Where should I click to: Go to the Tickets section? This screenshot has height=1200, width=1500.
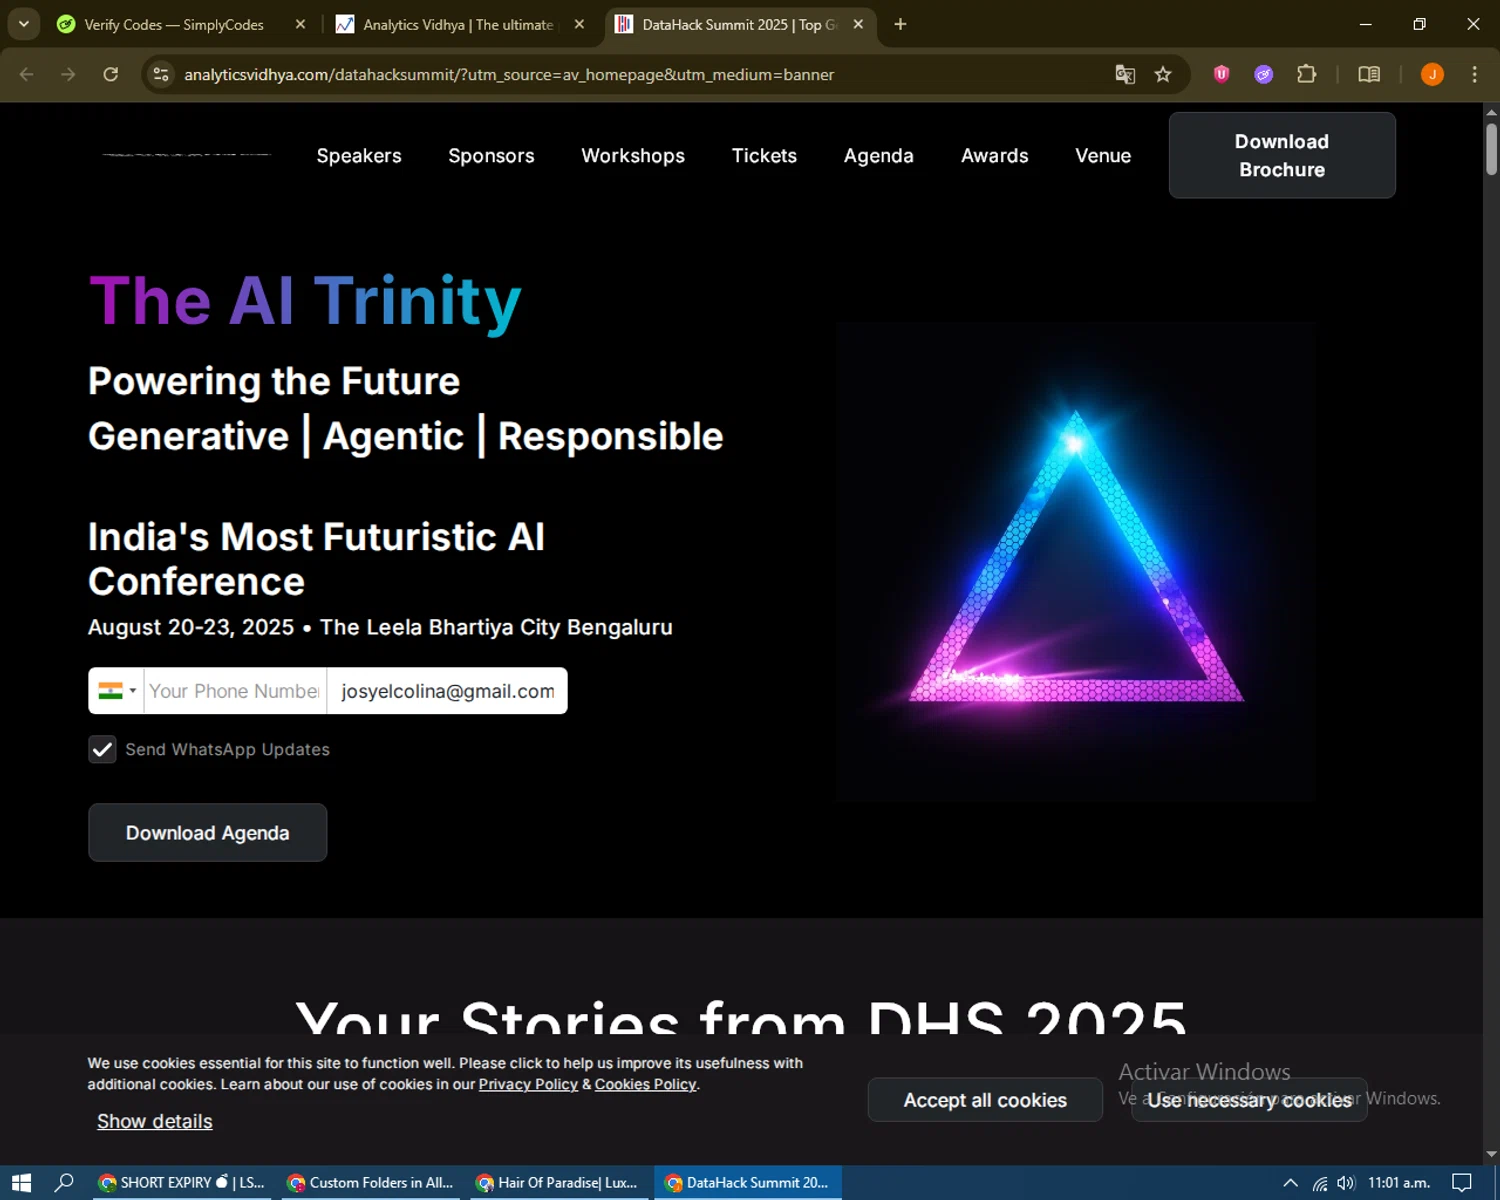(764, 156)
